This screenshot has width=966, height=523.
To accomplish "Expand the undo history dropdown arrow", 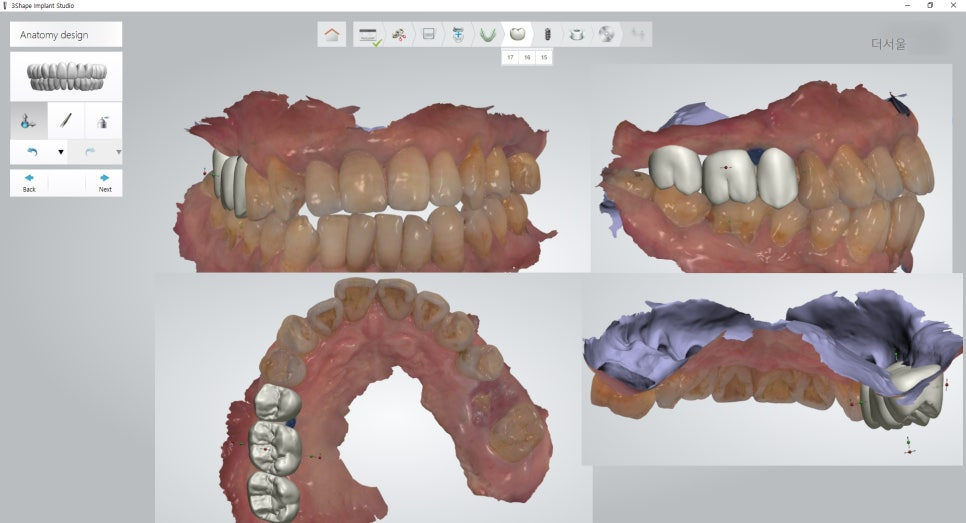I will point(60,153).
